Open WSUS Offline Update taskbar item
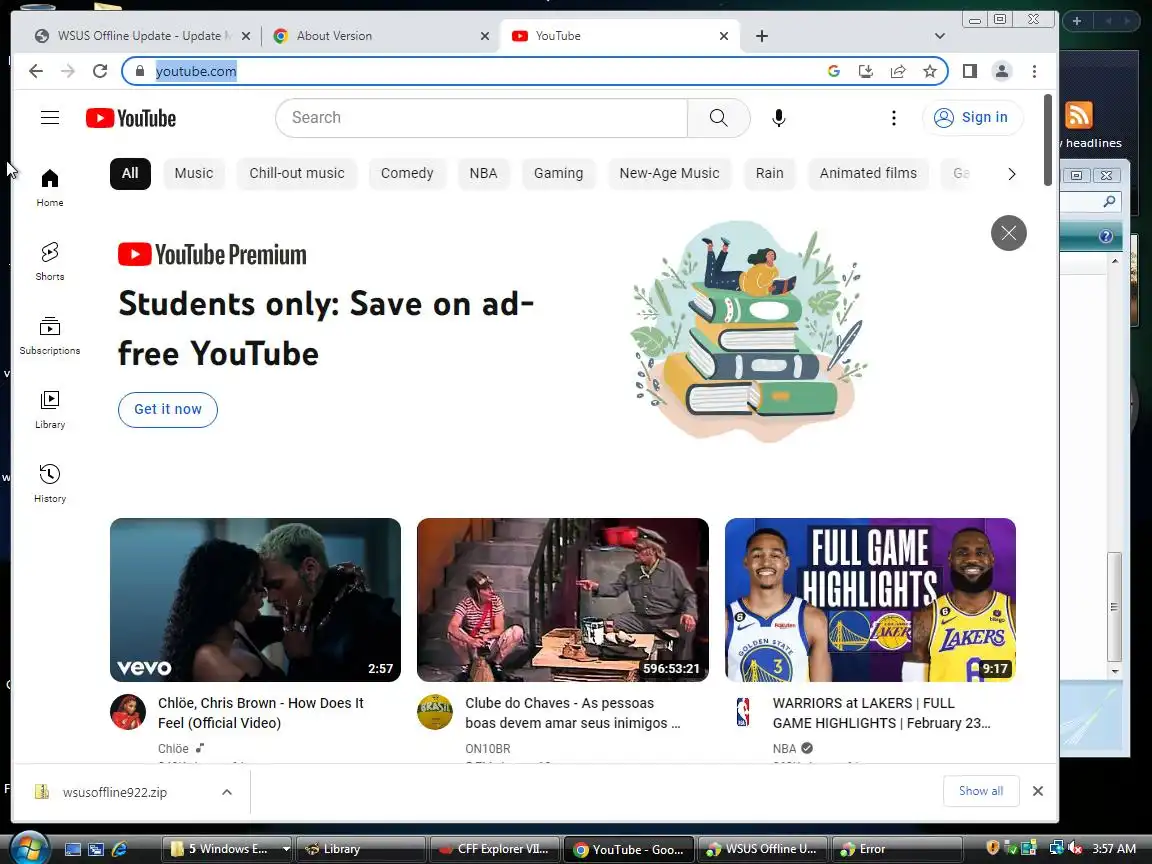This screenshot has width=1152, height=864. 763,849
